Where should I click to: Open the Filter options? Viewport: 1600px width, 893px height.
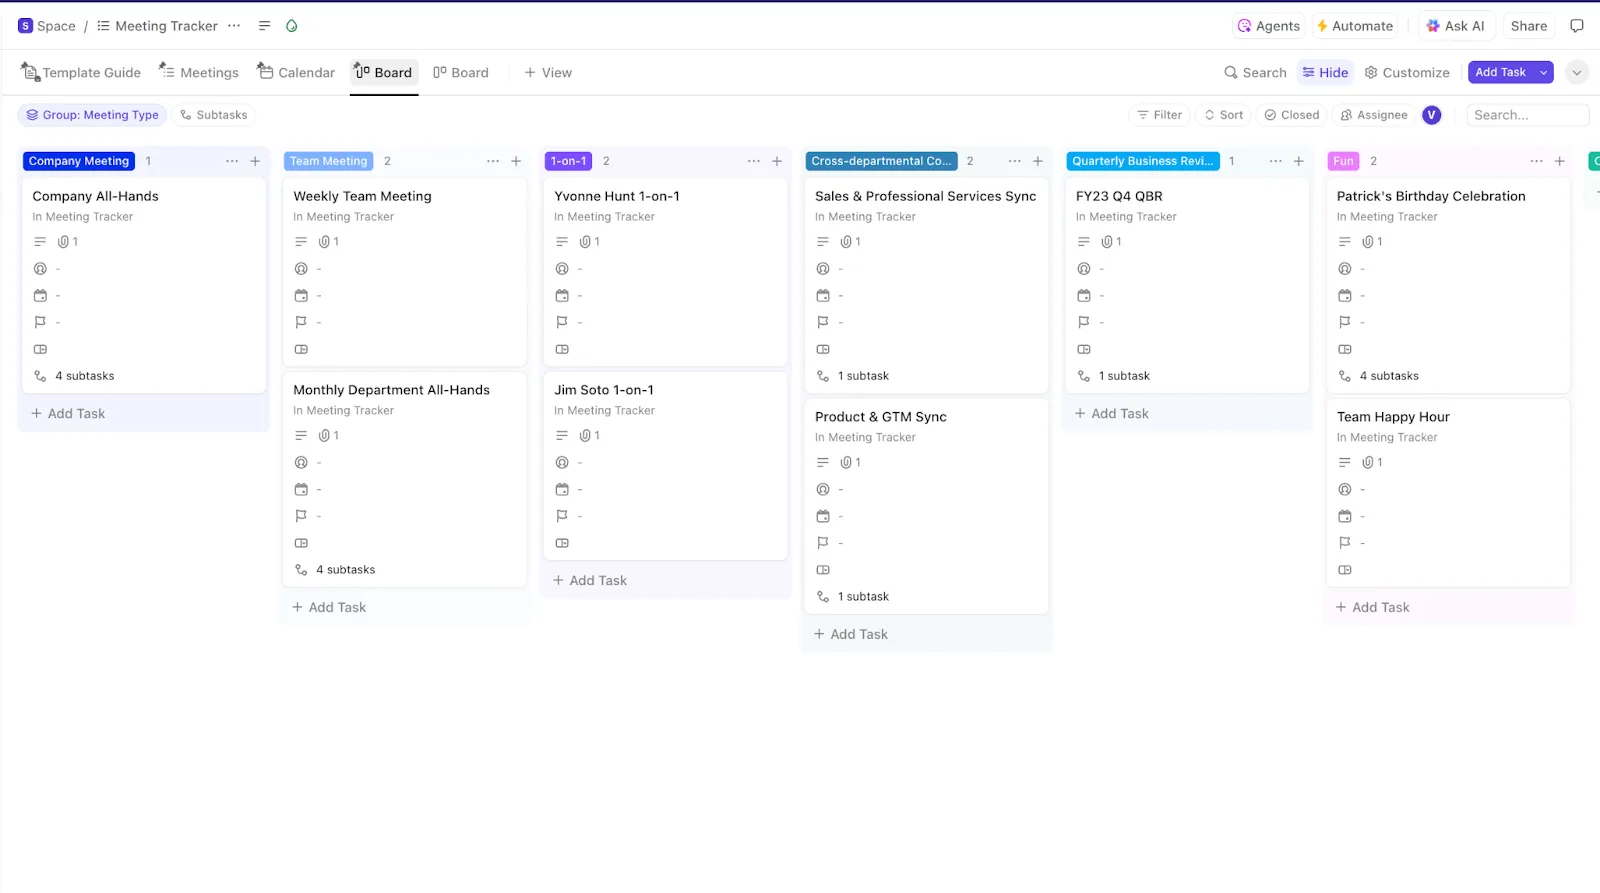pos(1159,115)
